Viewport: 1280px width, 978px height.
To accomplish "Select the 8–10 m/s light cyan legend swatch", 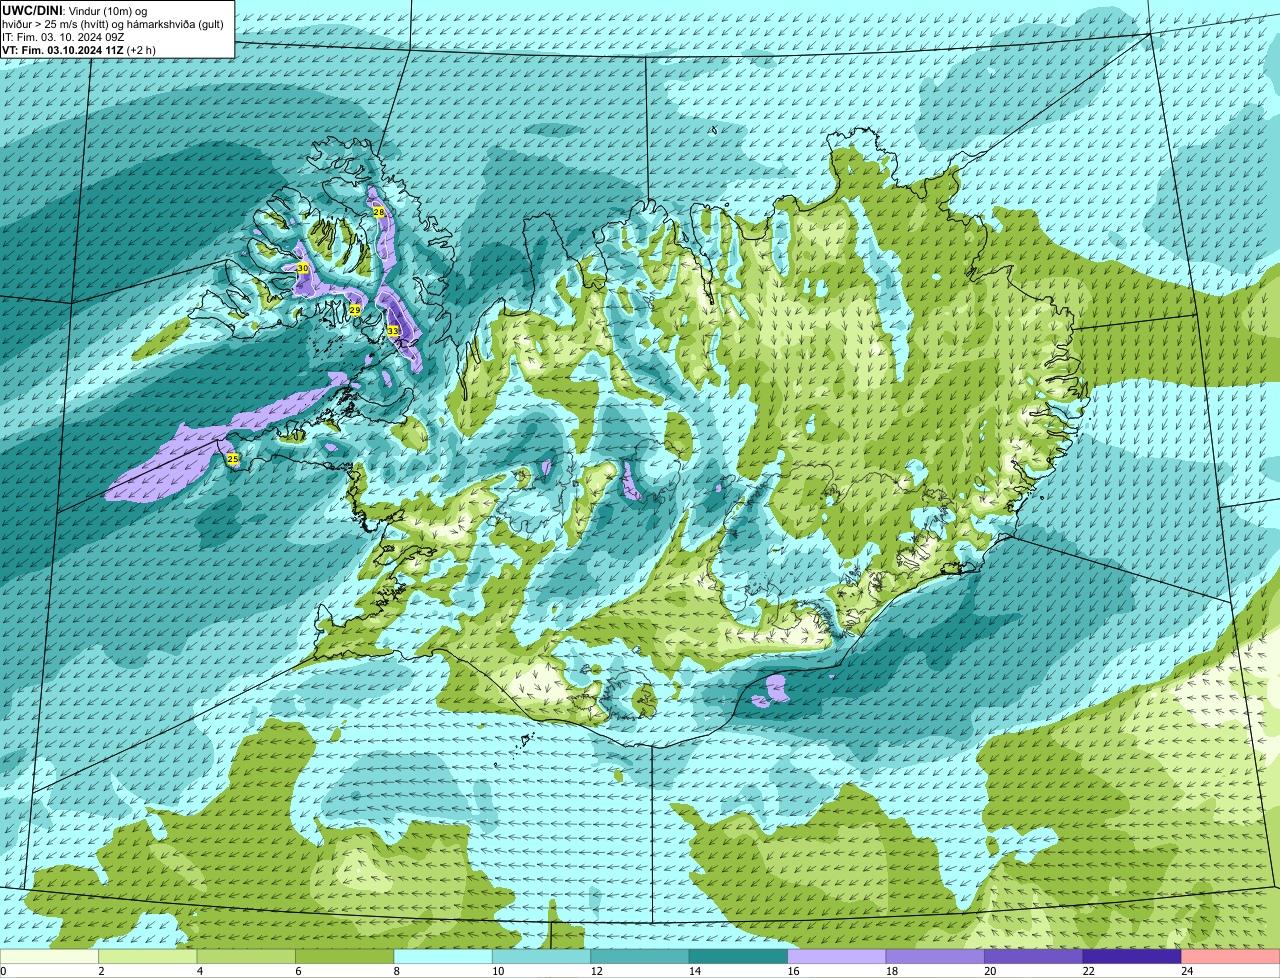I will click(443, 957).
